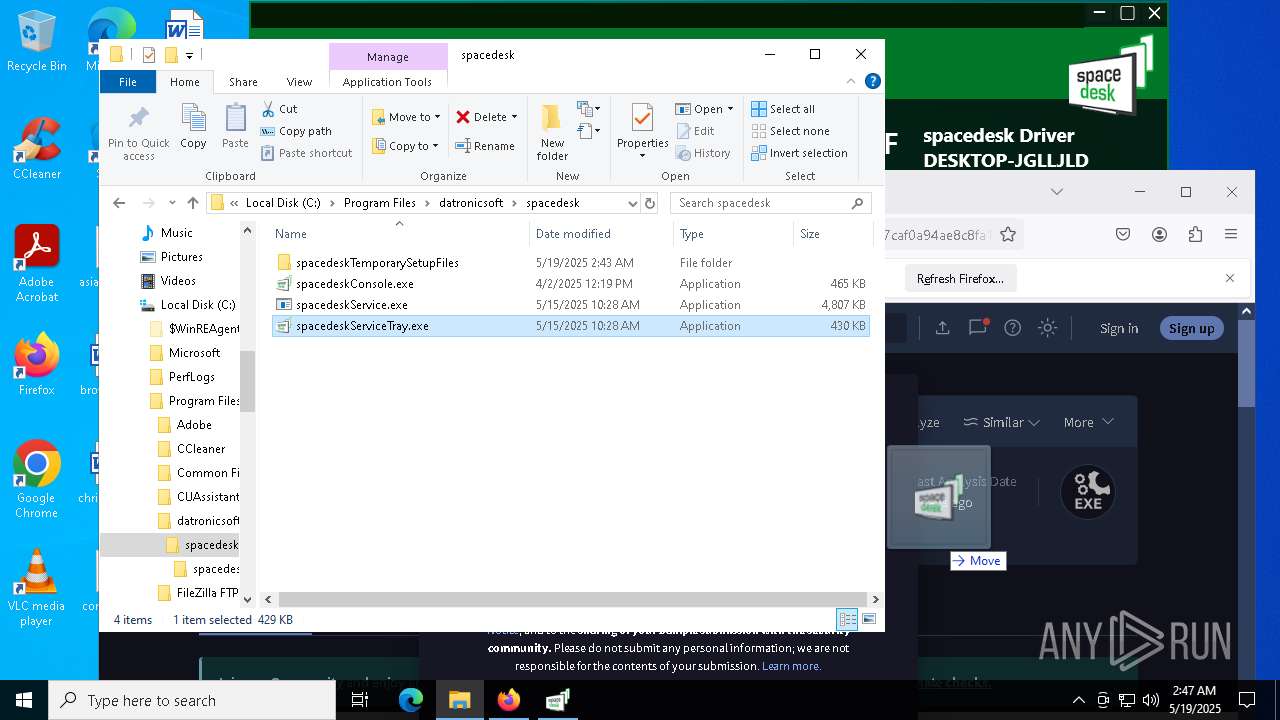Open Firefox hamburger menu
The image size is (1280, 720).
(x=1231, y=234)
